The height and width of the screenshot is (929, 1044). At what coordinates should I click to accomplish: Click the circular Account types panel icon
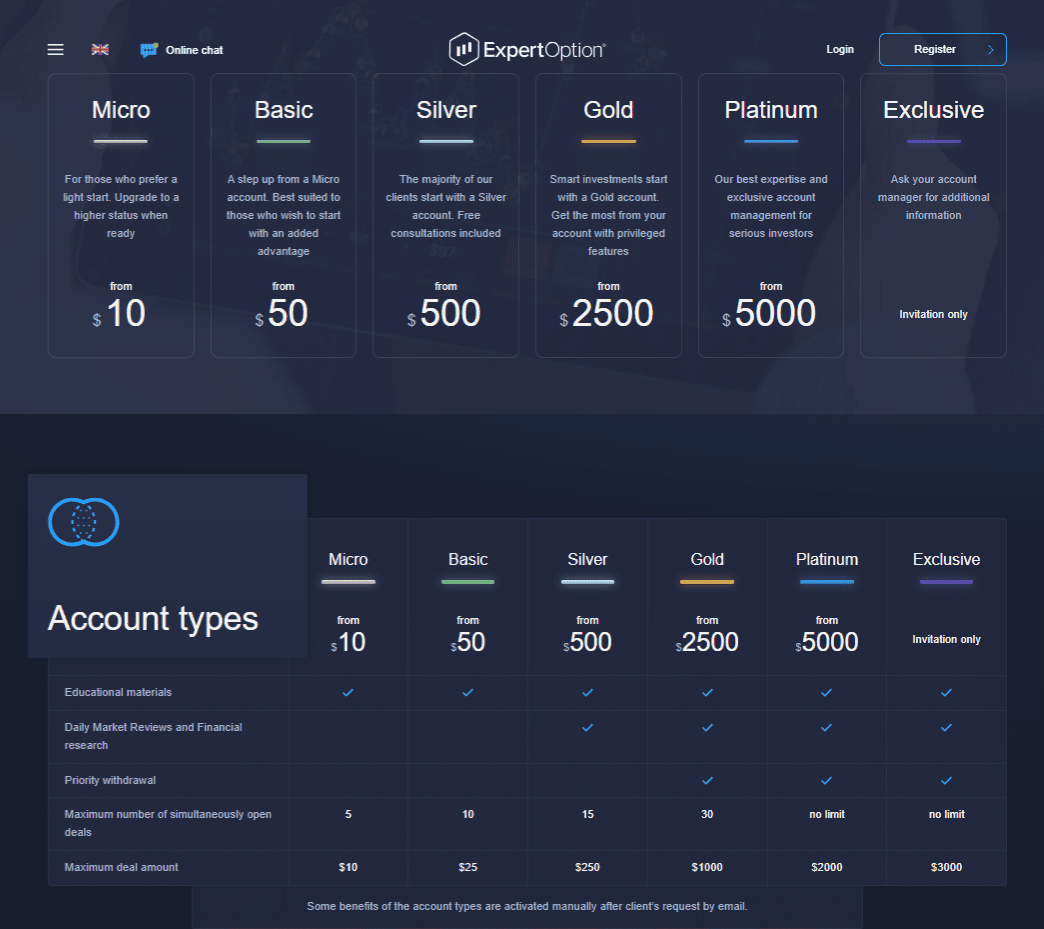pyautogui.click(x=83, y=522)
